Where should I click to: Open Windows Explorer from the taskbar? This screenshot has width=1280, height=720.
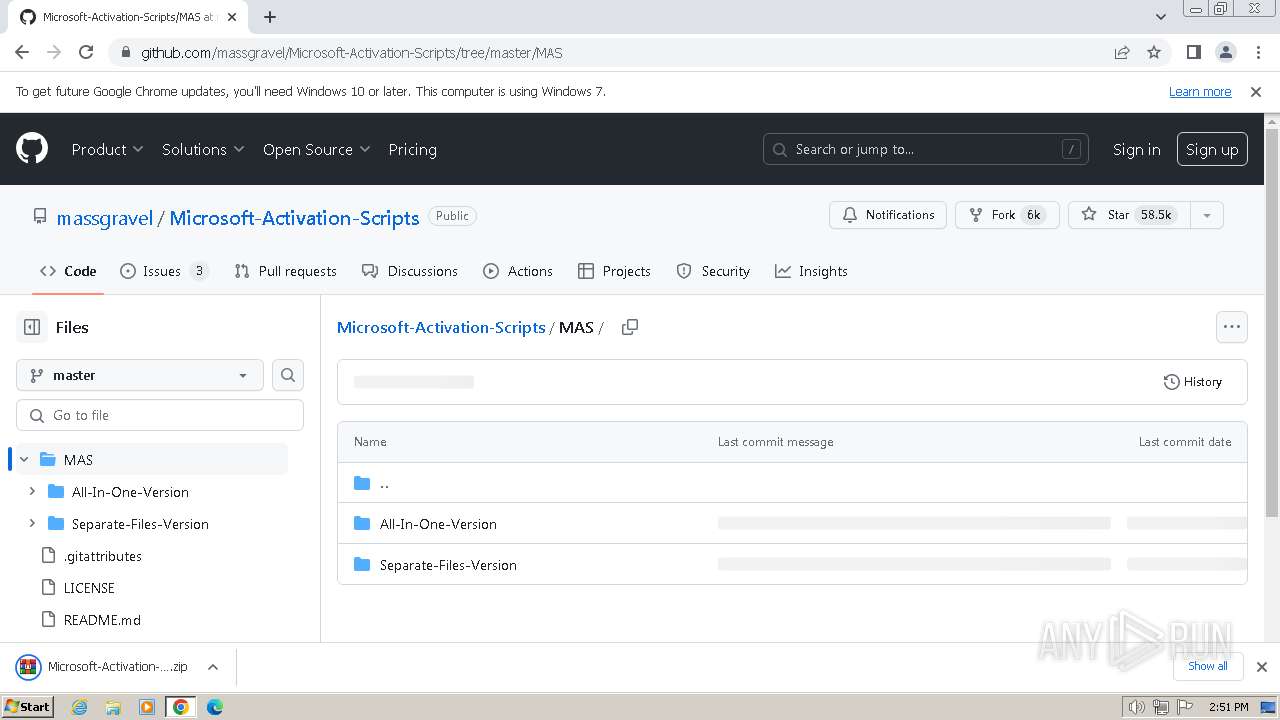pyautogui.click(x=113, y=707)
